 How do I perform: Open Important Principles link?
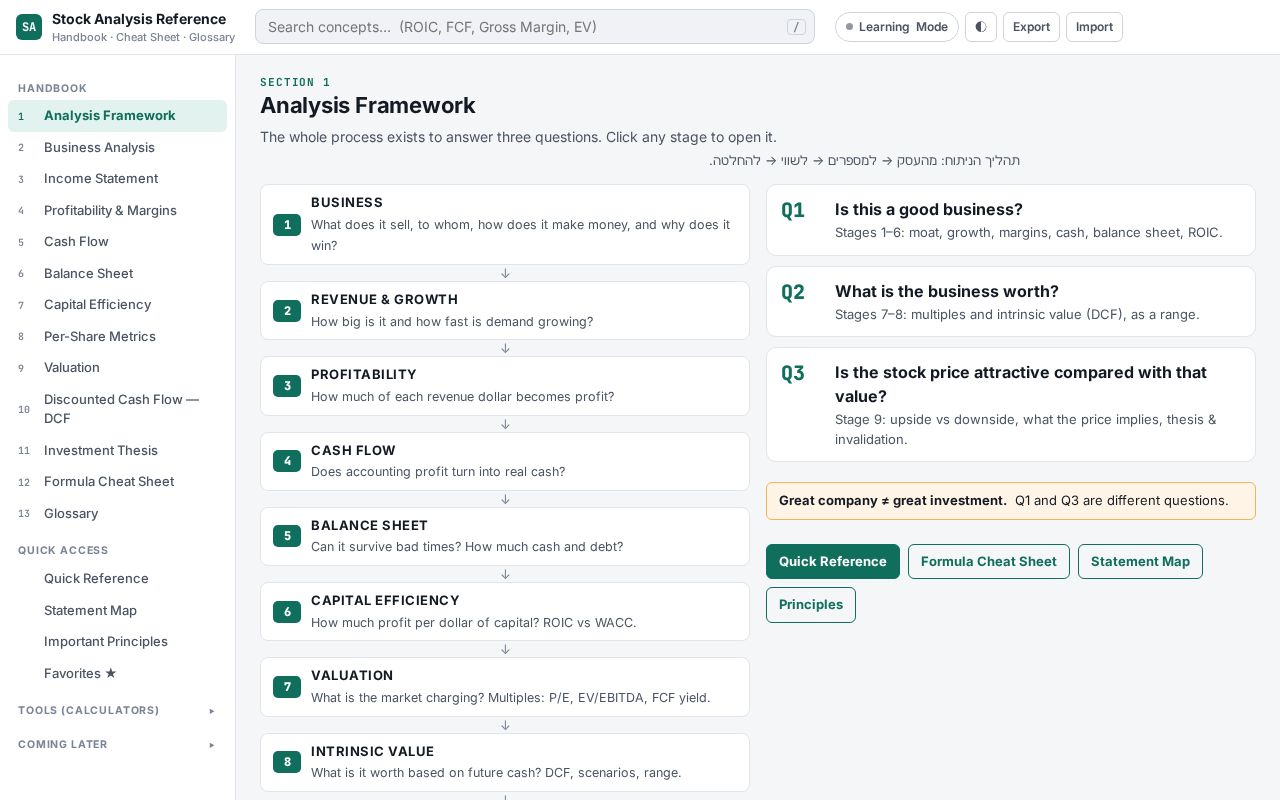(117, 642)
